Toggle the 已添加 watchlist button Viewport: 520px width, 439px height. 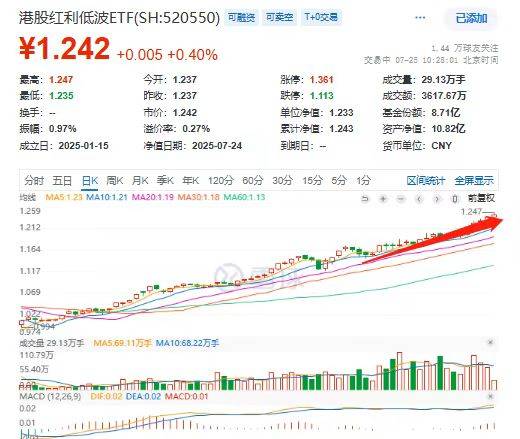coord(471,18)
